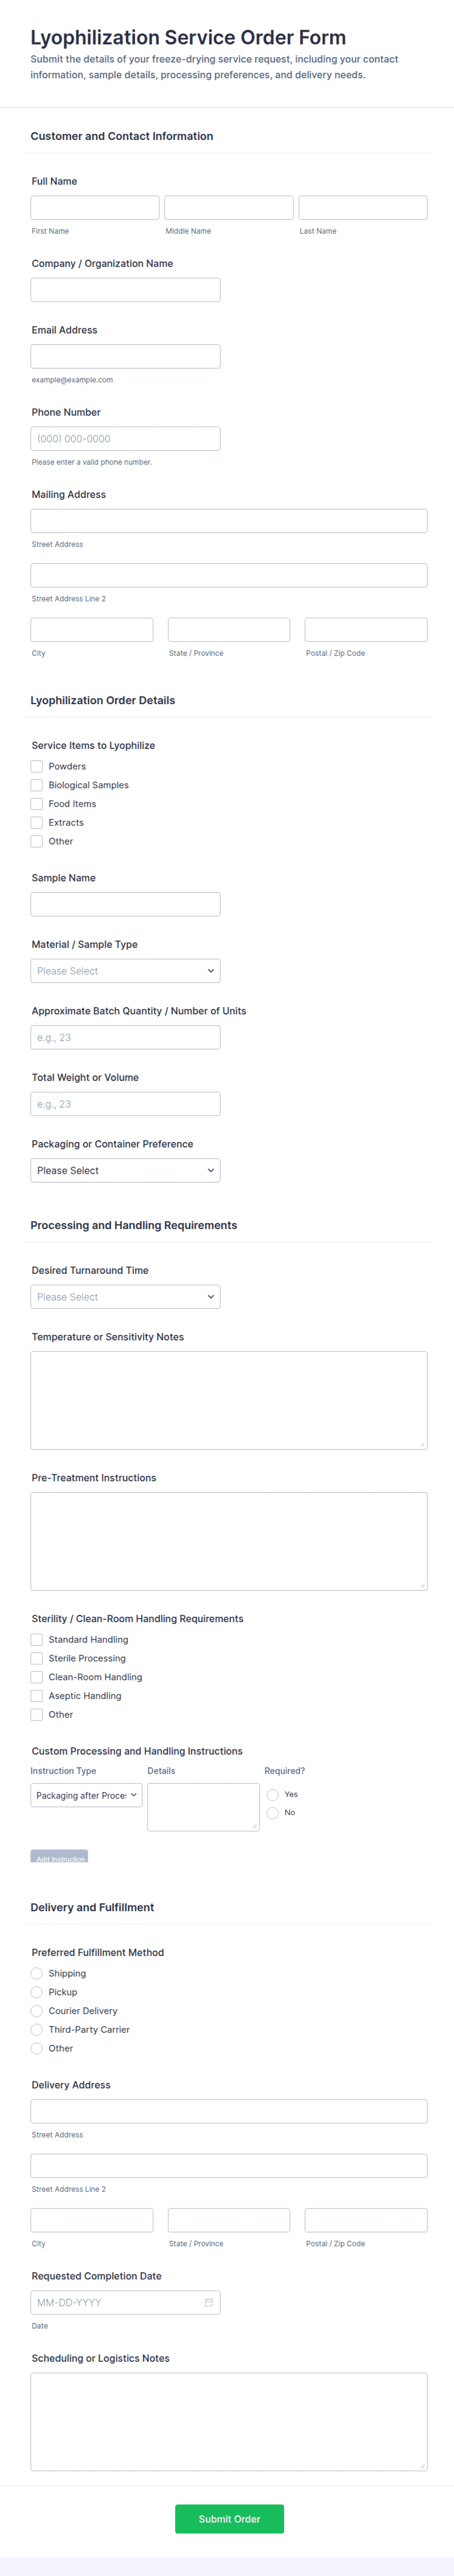The width and height of the screenshot is (454, 2576).
Task: Focus the Email Address field
Action: tap(125, 357)
